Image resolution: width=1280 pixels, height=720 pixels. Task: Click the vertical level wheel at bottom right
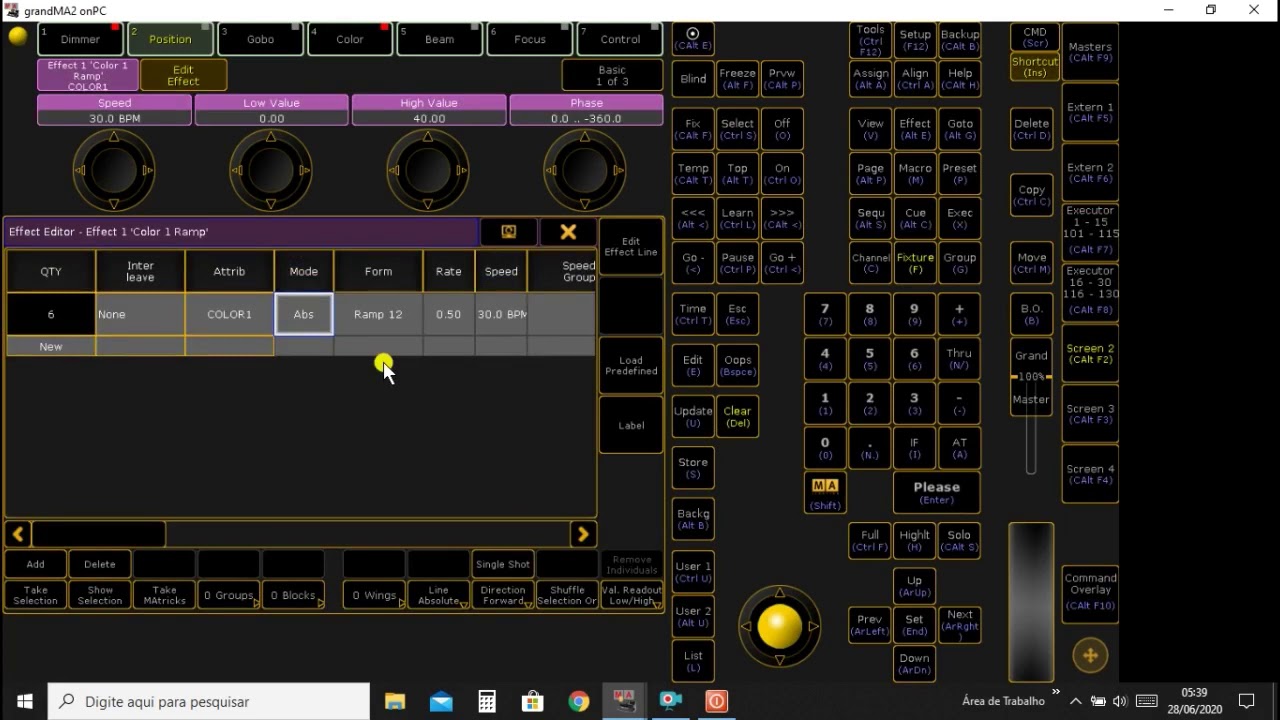pyautogui.click(x=1031, y=602)
